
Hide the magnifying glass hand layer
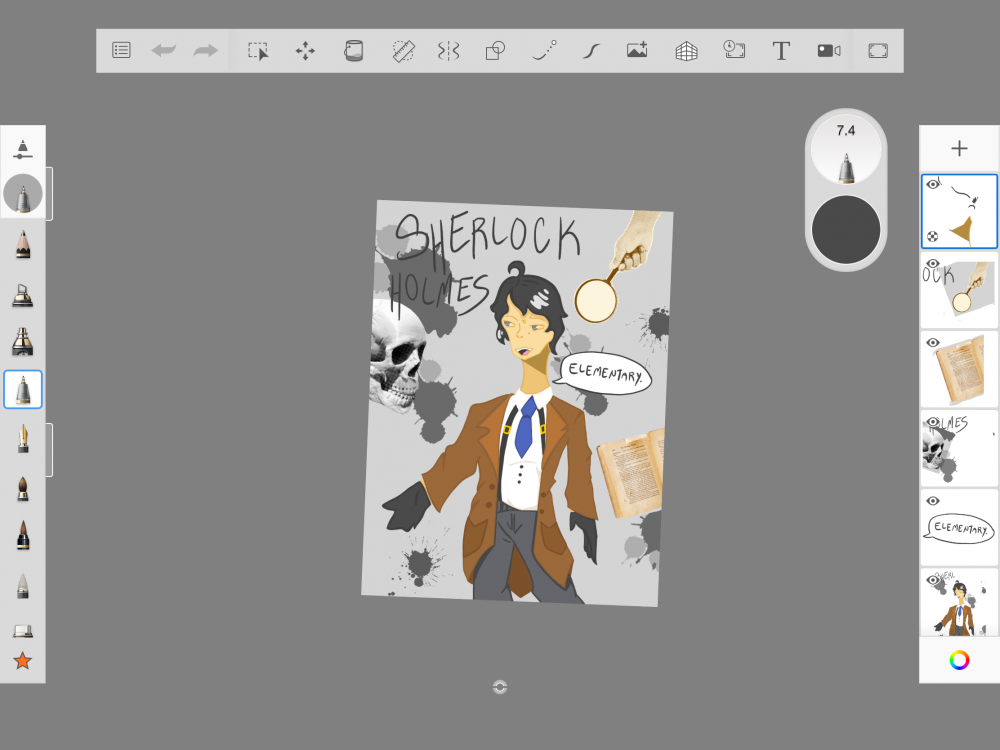pyautogui.click(x=932, y=263)
